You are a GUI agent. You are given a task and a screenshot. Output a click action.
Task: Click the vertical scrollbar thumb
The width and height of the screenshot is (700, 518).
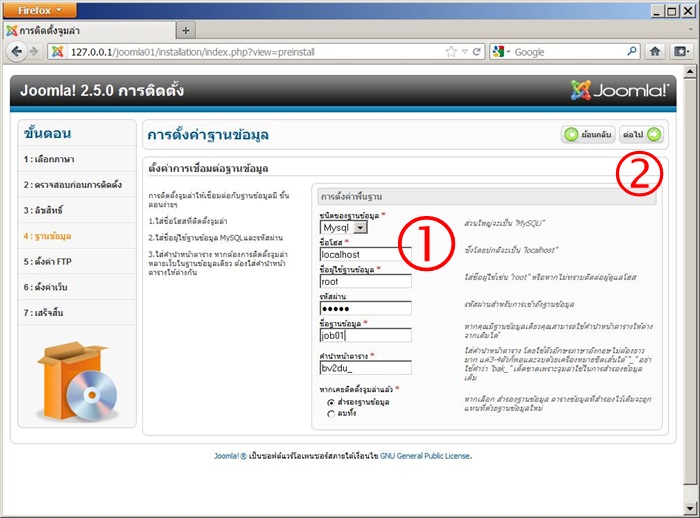click(690, 280)
